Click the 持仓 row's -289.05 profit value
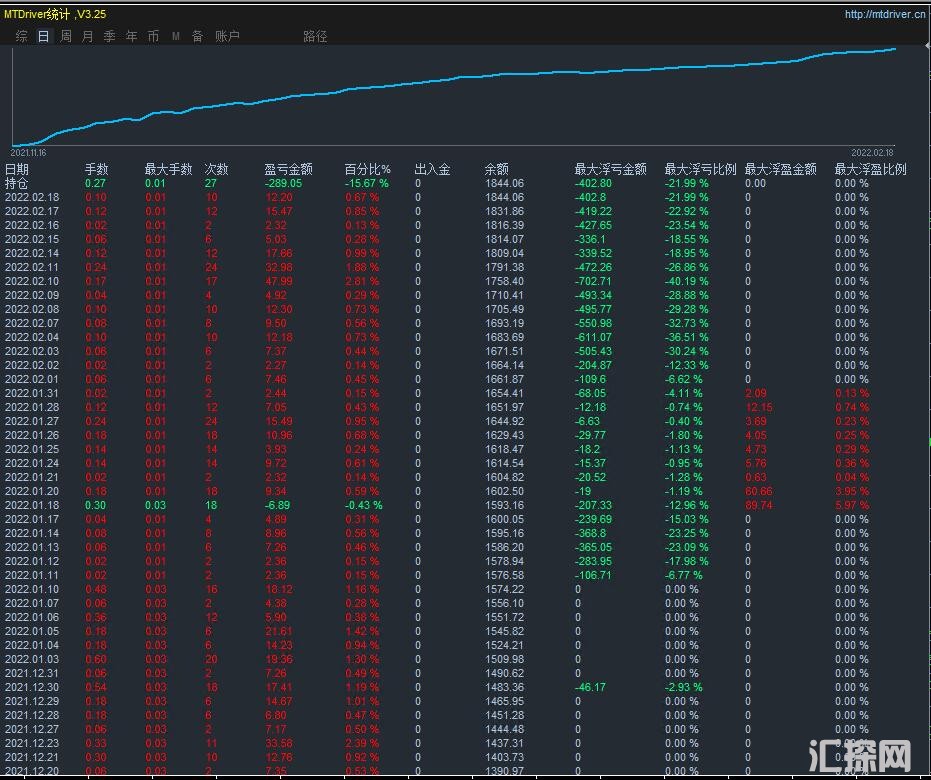The width and height of the screenshot is (931, 780). pos(283,183)
